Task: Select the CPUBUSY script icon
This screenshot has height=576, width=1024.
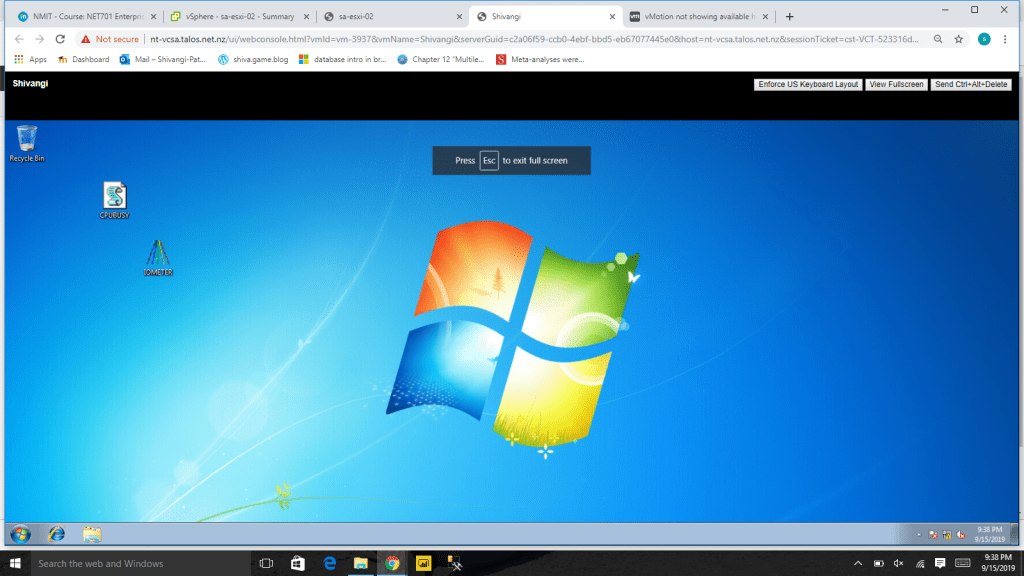Action: 115,197
